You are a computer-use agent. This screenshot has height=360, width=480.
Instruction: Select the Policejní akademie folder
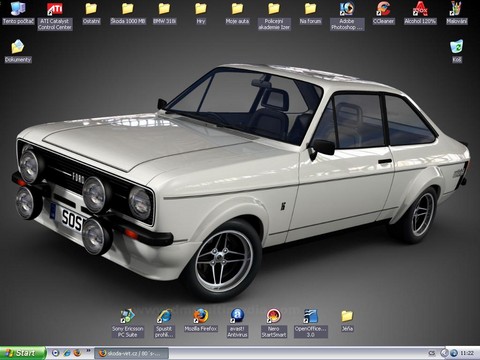point(274,16)
